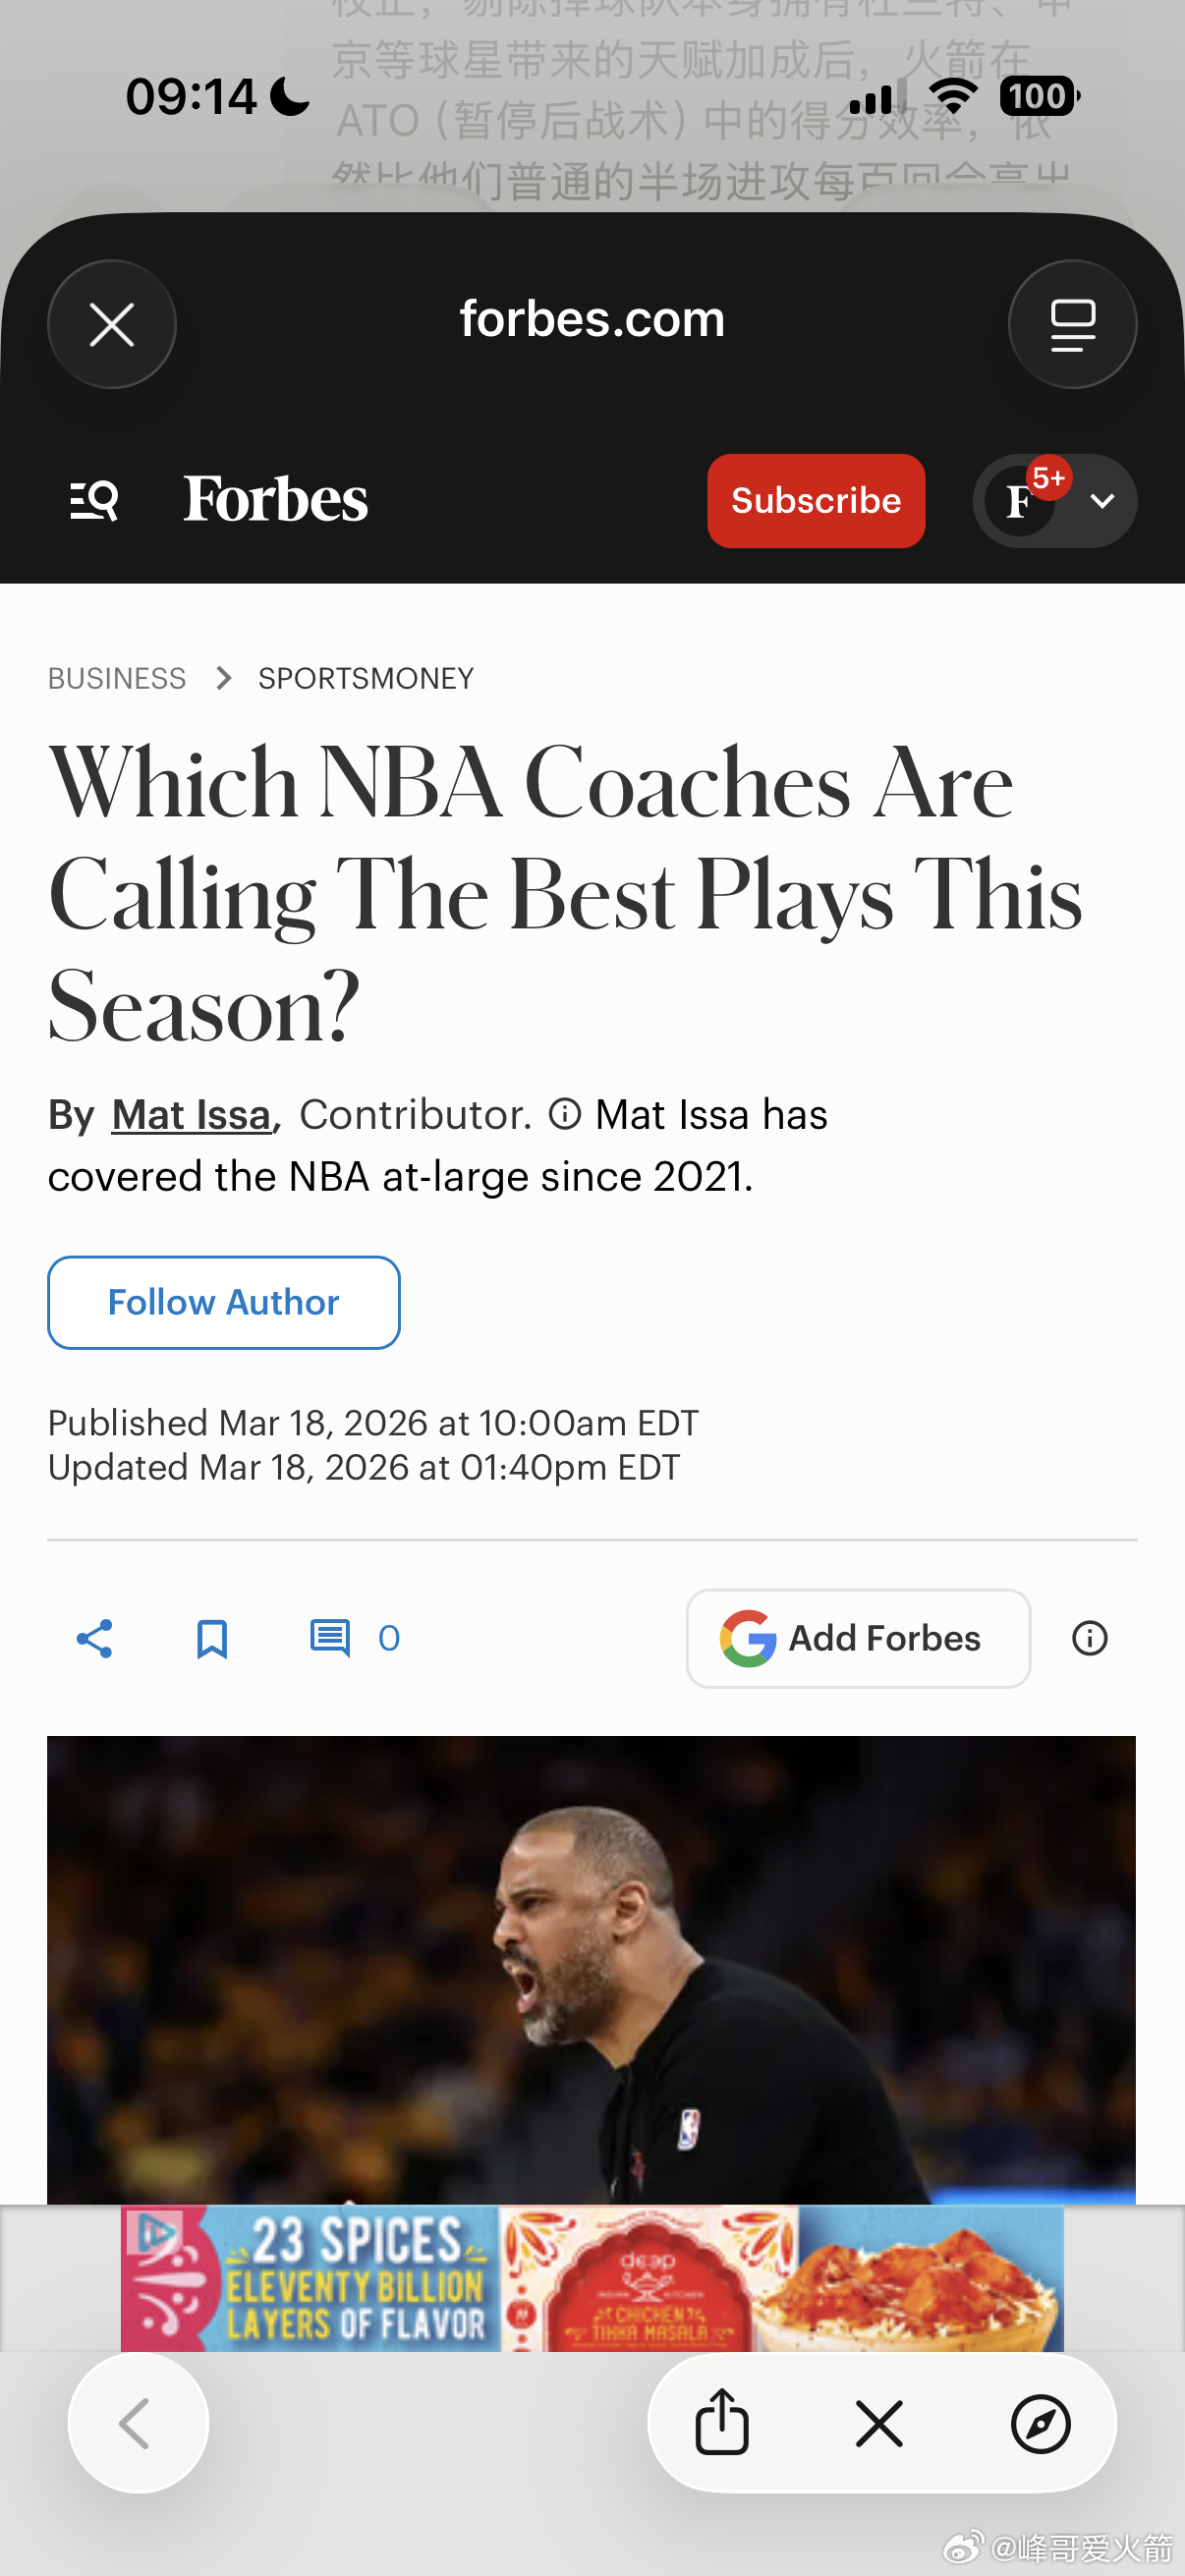Expand the Forbes account dropdown chevron
The image size is (1185, 2576).
1102,501
